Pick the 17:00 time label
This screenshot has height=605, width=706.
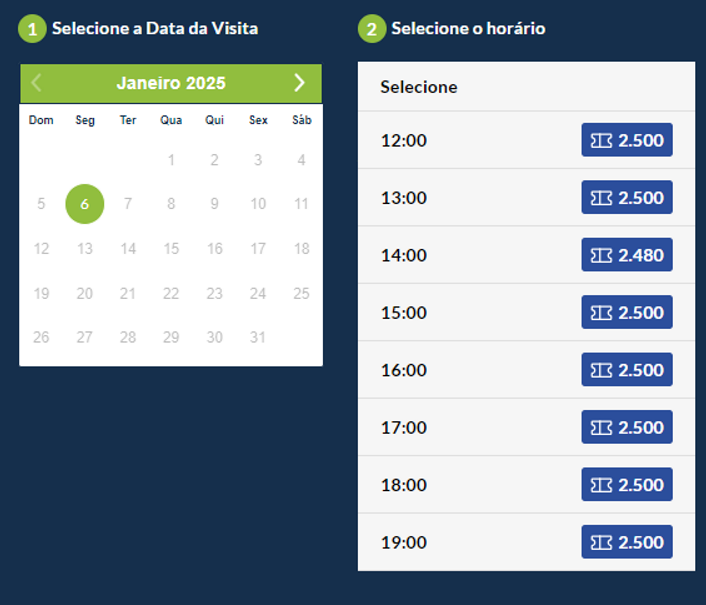click(x=404, y=427)
